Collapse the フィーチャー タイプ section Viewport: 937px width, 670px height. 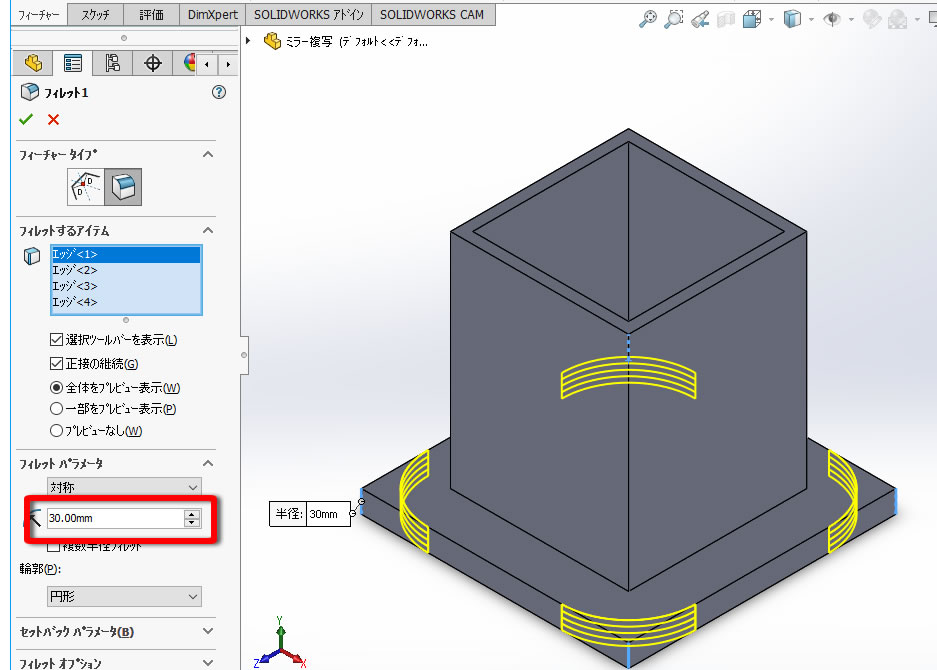tap(208, 154)
